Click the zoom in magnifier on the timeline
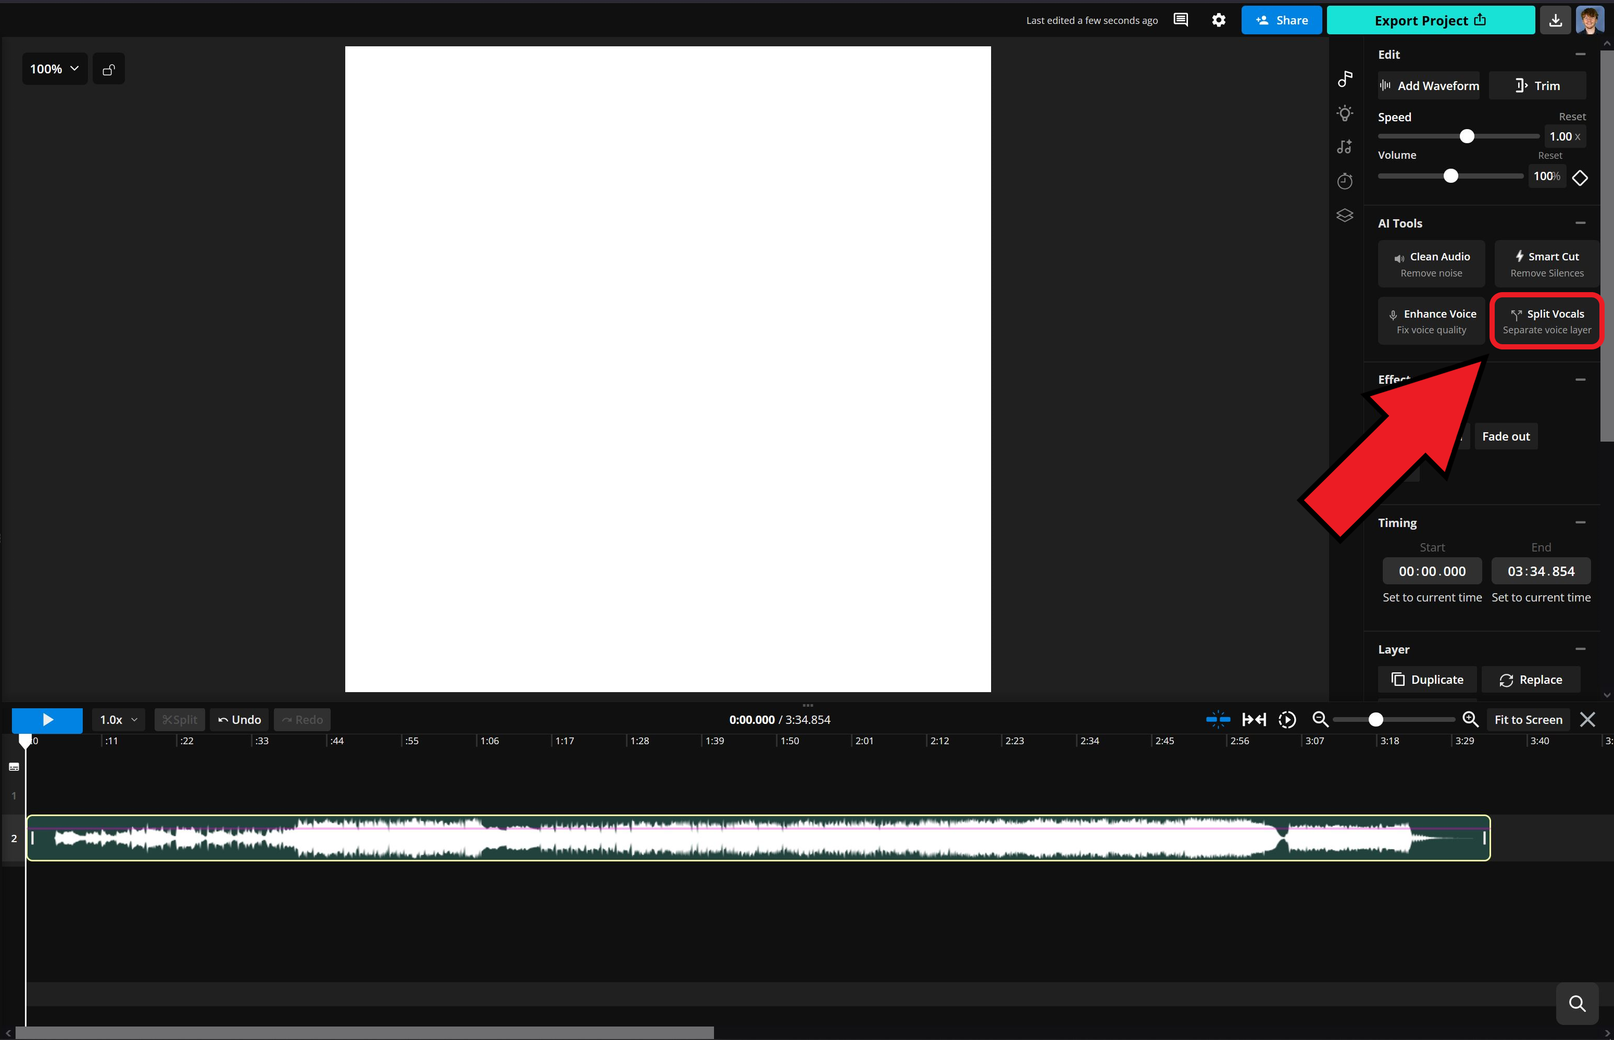Viewport: 1614px width, 1040px height. pyautogui.click(x=1470, y=719)
